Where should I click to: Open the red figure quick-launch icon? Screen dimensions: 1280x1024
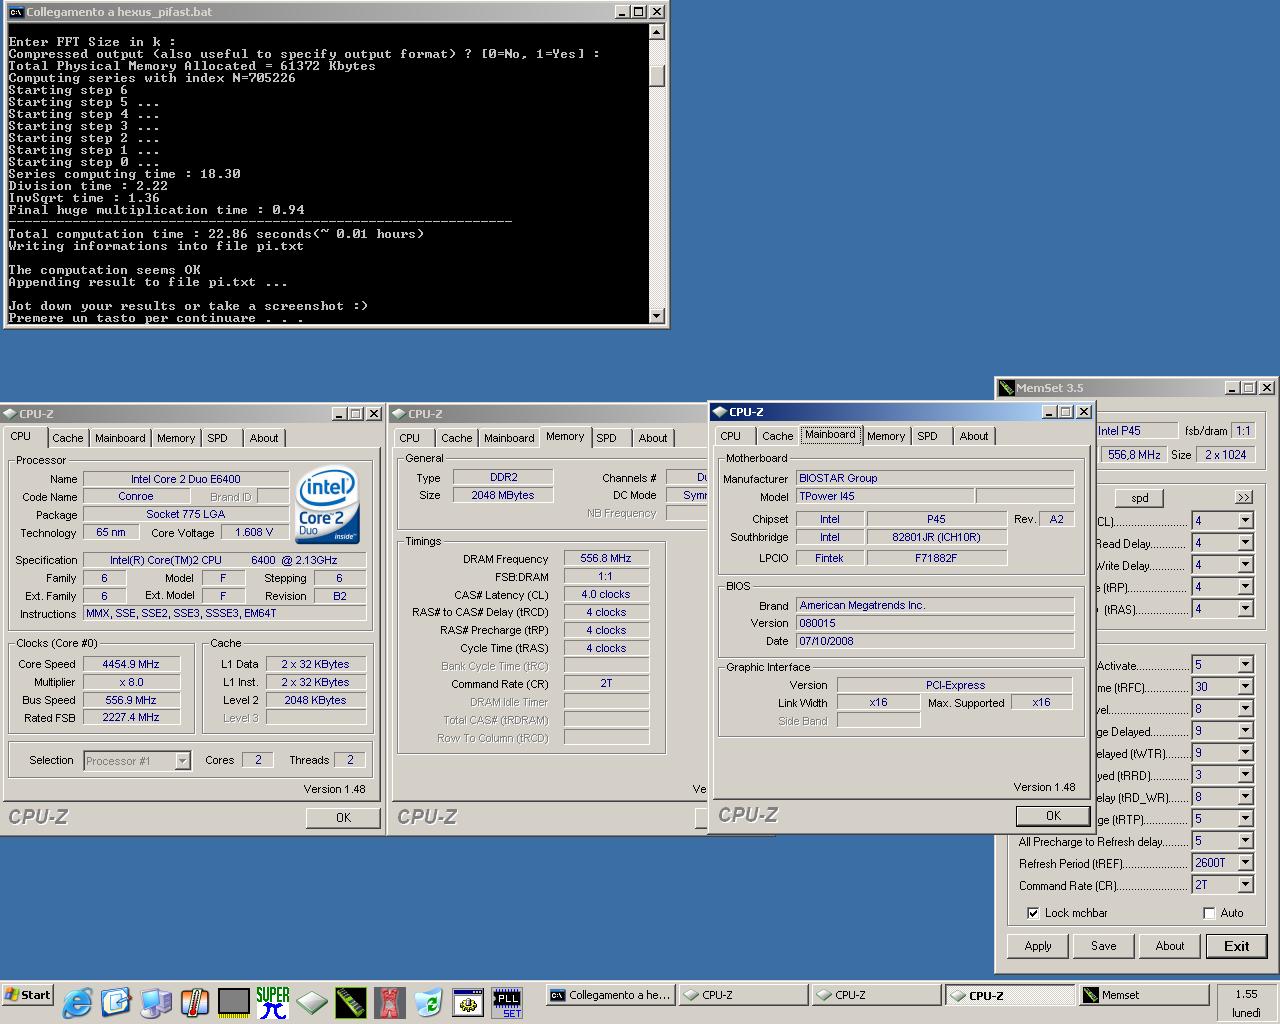[x=389, y=1001]
